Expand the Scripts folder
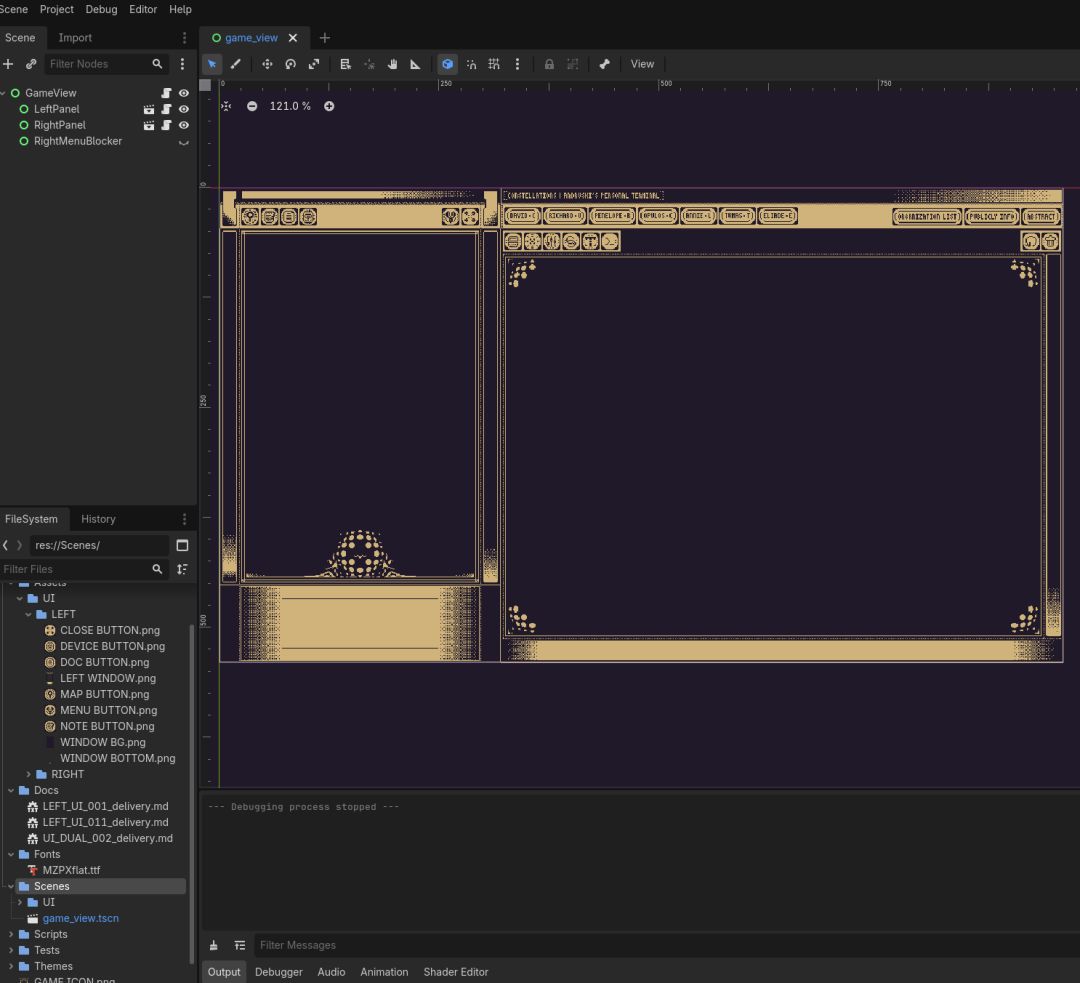The image size is (1080, 983). click(11, 934)
